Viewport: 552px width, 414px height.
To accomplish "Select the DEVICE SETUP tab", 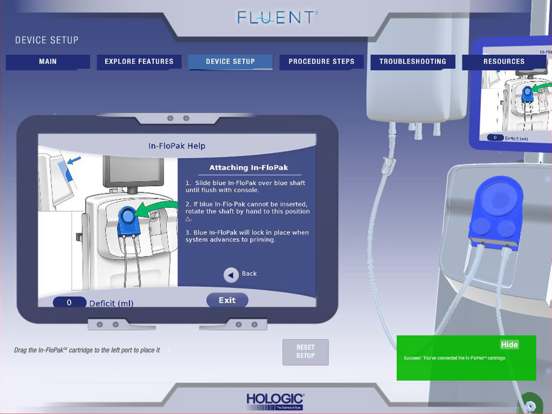I will pos(230,62).
